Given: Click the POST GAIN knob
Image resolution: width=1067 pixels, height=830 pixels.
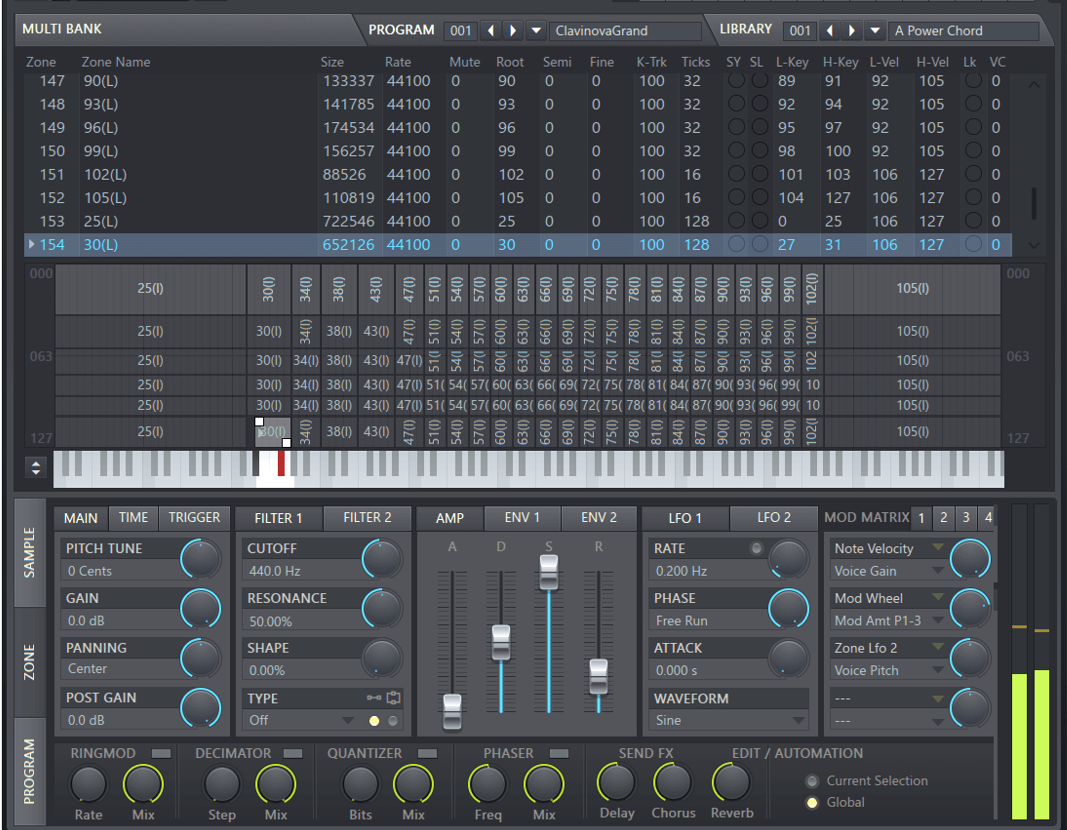Looking at the screenshot, I should pyautogui.click(x=201, y=708).
